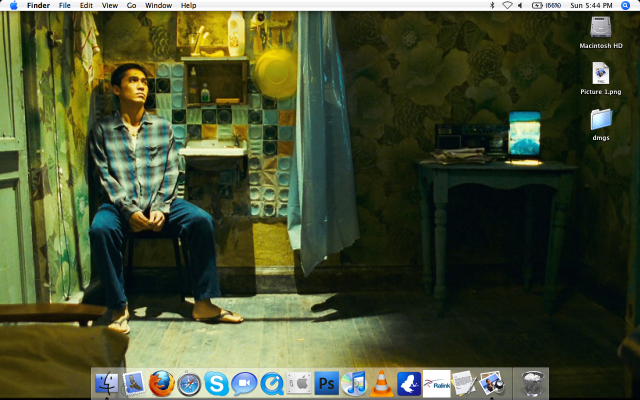This screenshot has width=640, height=400.
Task: Launch TextEdit from the Dock
Action: point(464,383)
